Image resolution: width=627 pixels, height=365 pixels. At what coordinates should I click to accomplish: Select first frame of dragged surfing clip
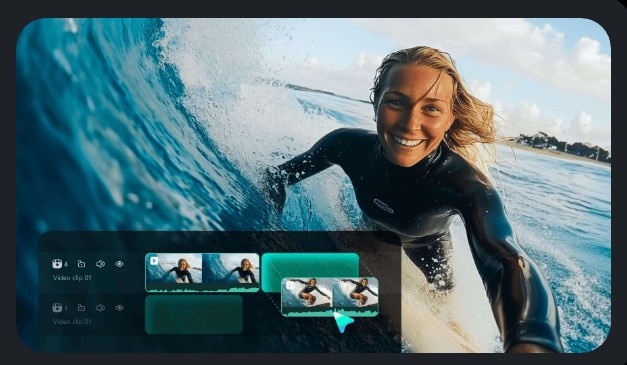[x=307, y=293]
